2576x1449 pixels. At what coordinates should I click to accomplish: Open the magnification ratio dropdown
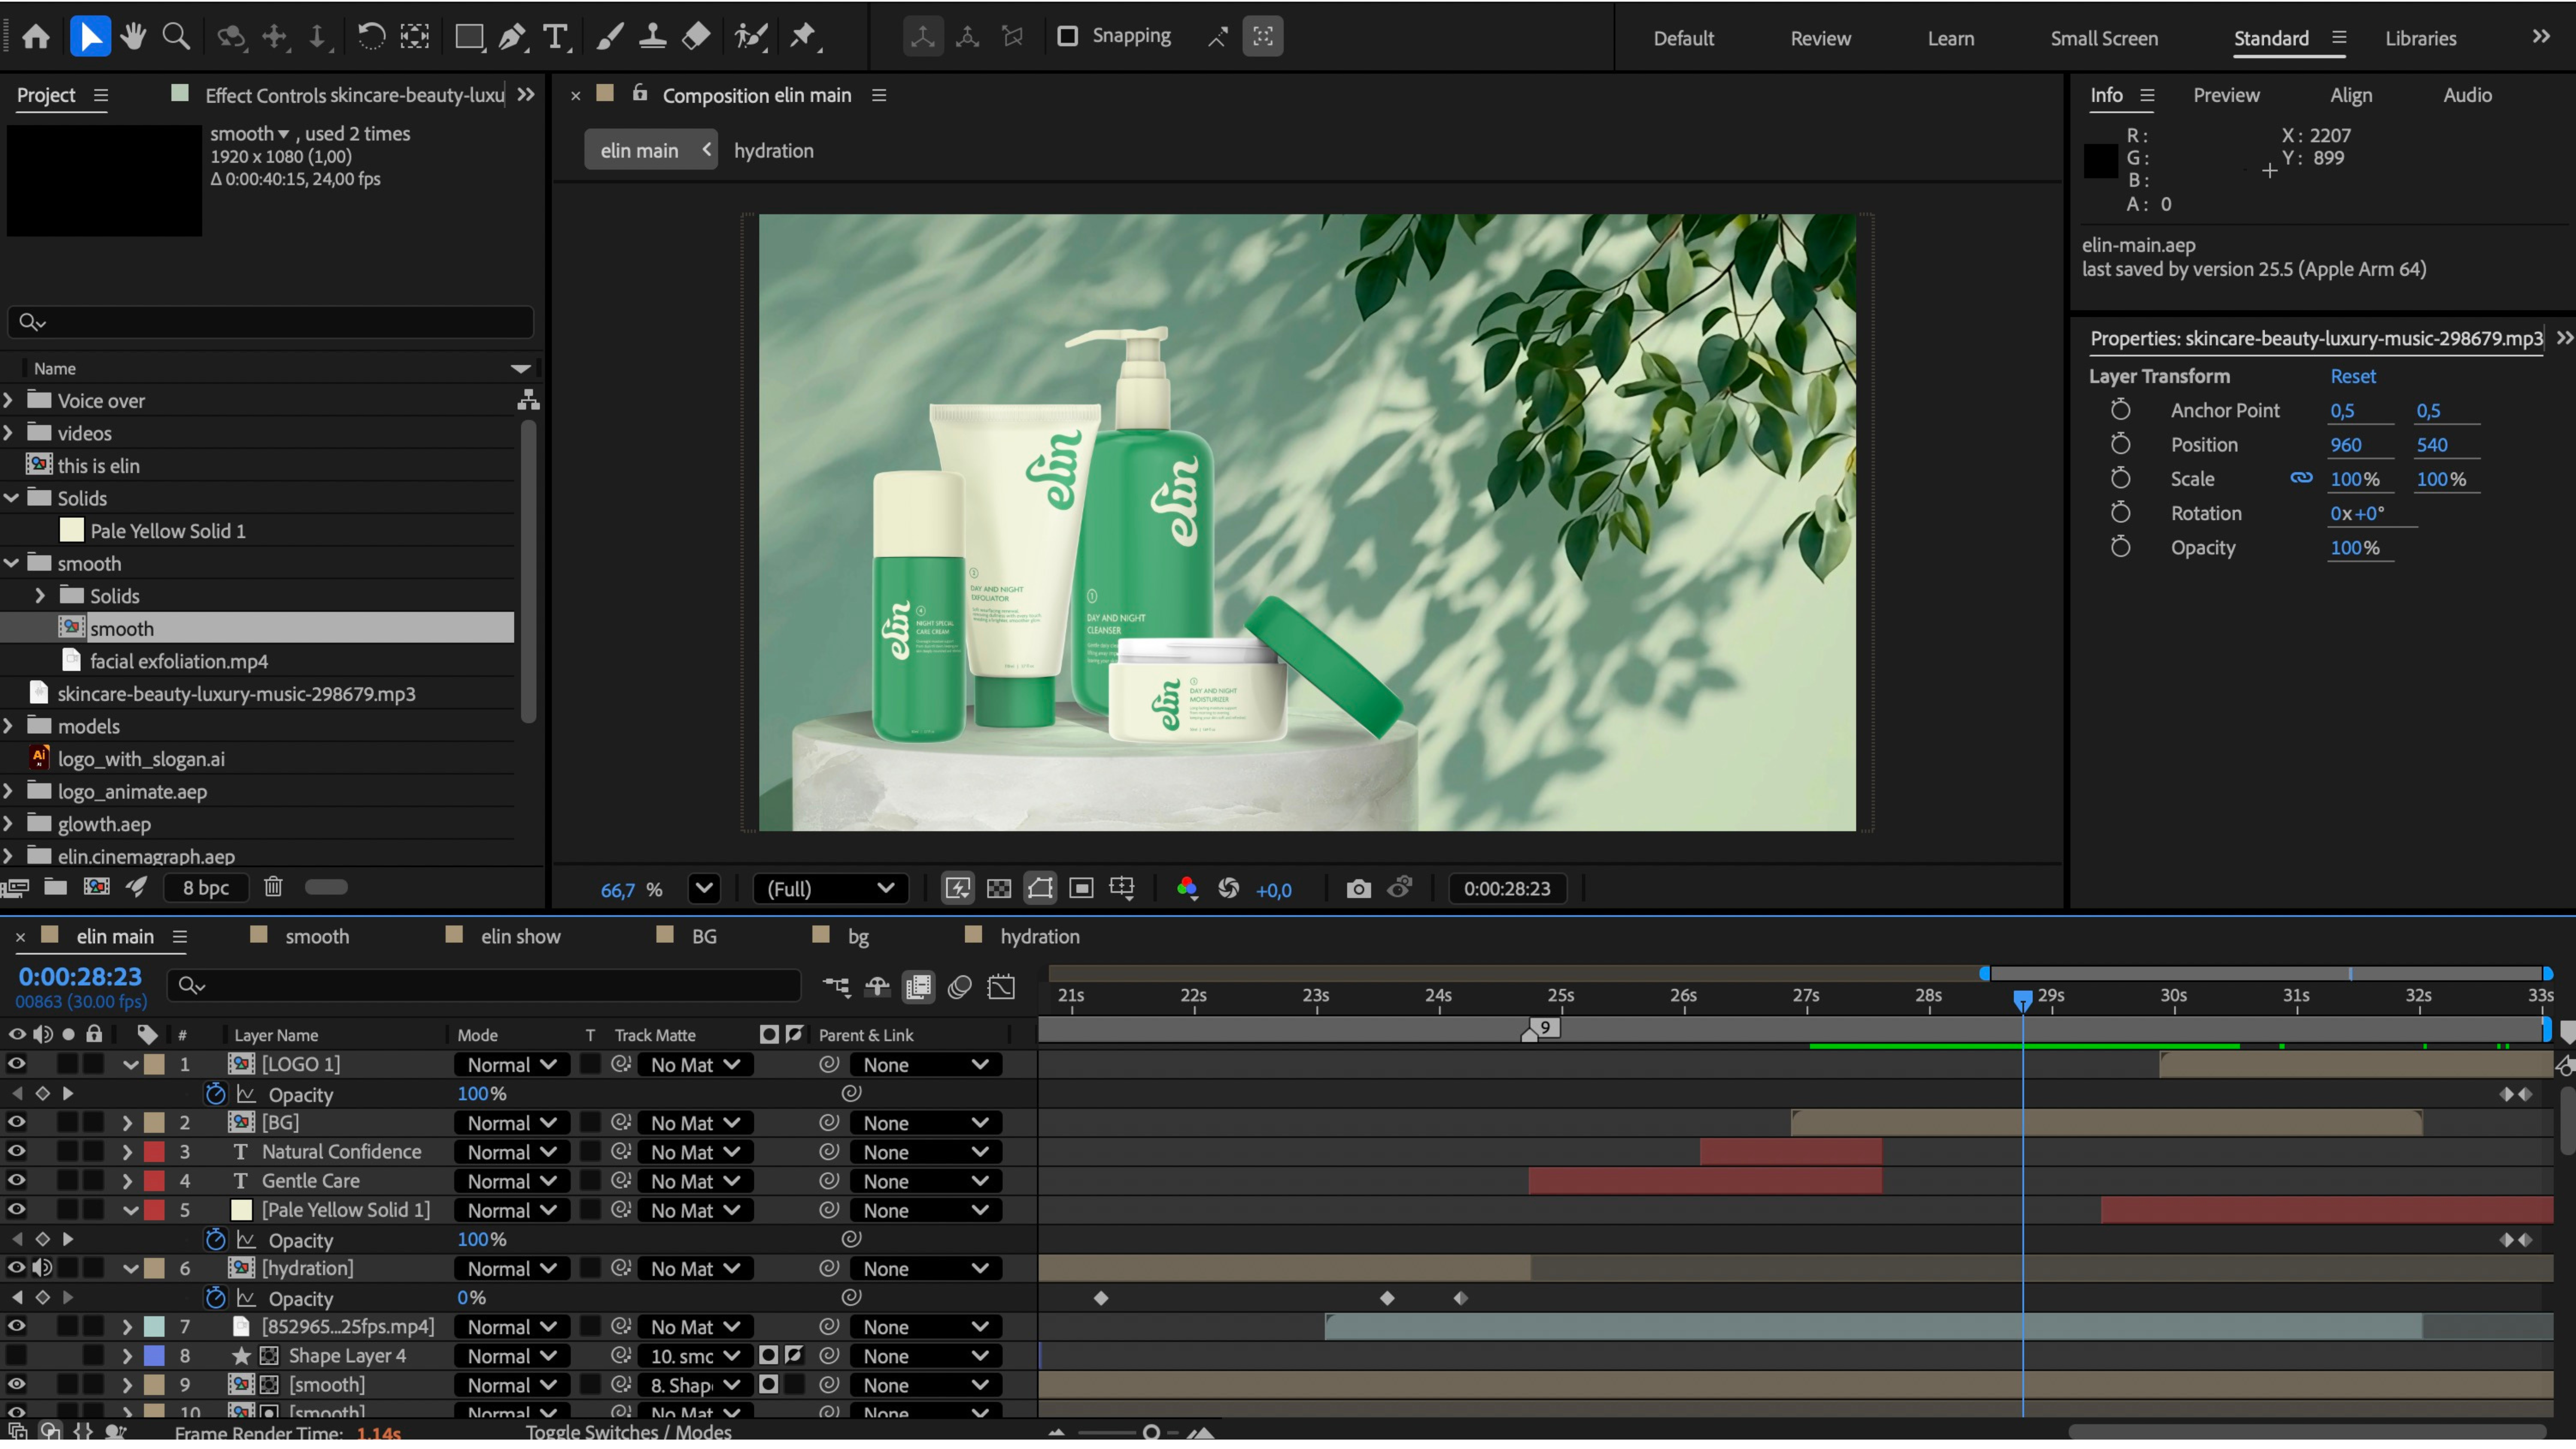click(705, 888)
